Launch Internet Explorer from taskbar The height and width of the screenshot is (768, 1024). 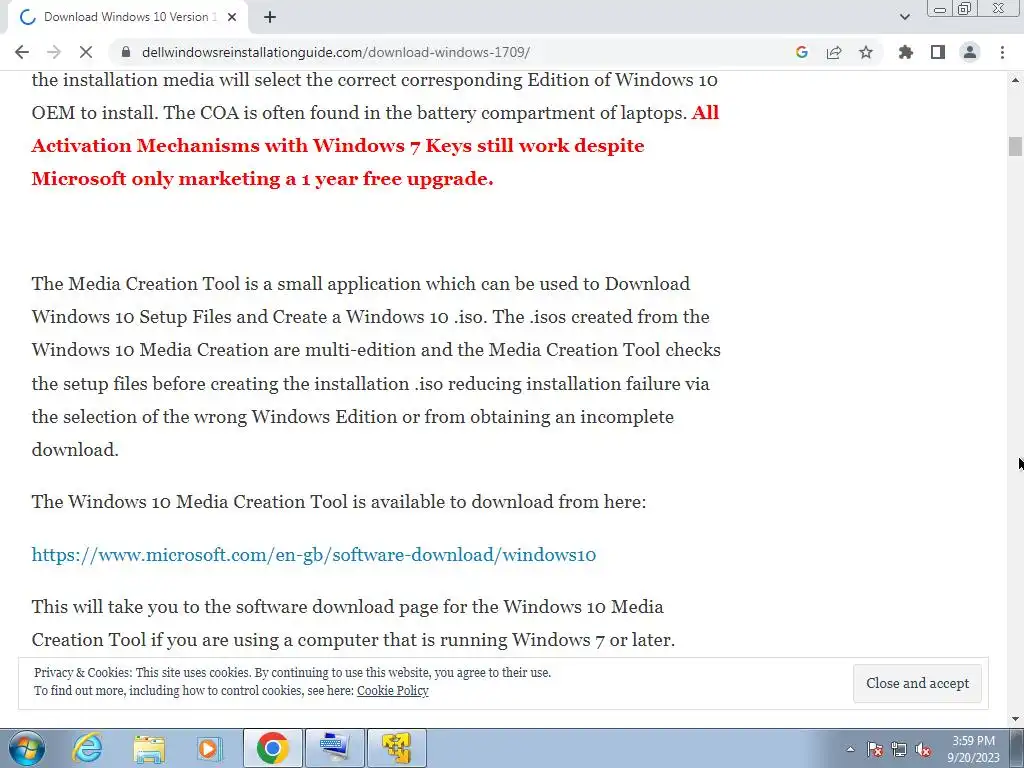(x=88, y=748)
